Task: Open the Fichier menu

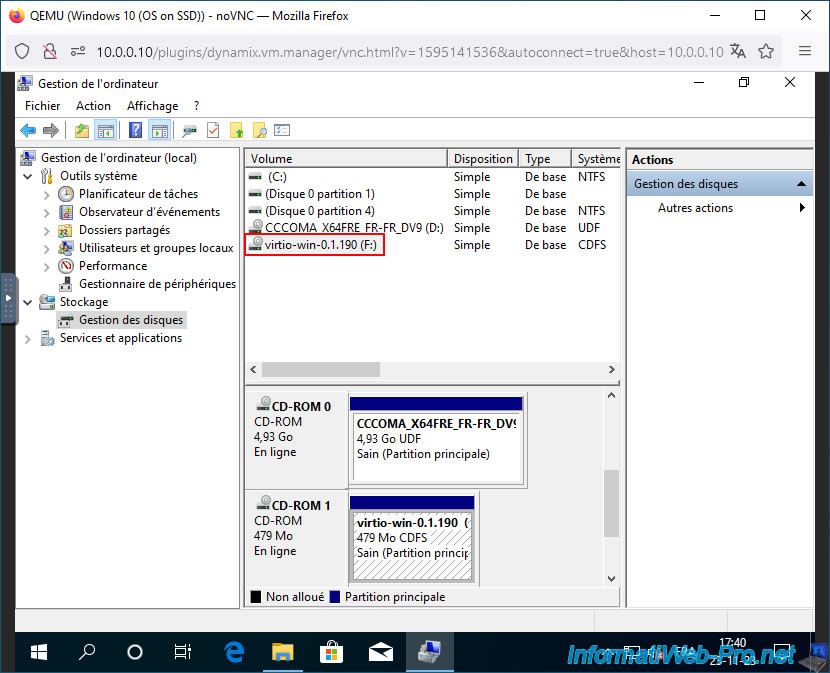Action: click(x=42, y=106)
